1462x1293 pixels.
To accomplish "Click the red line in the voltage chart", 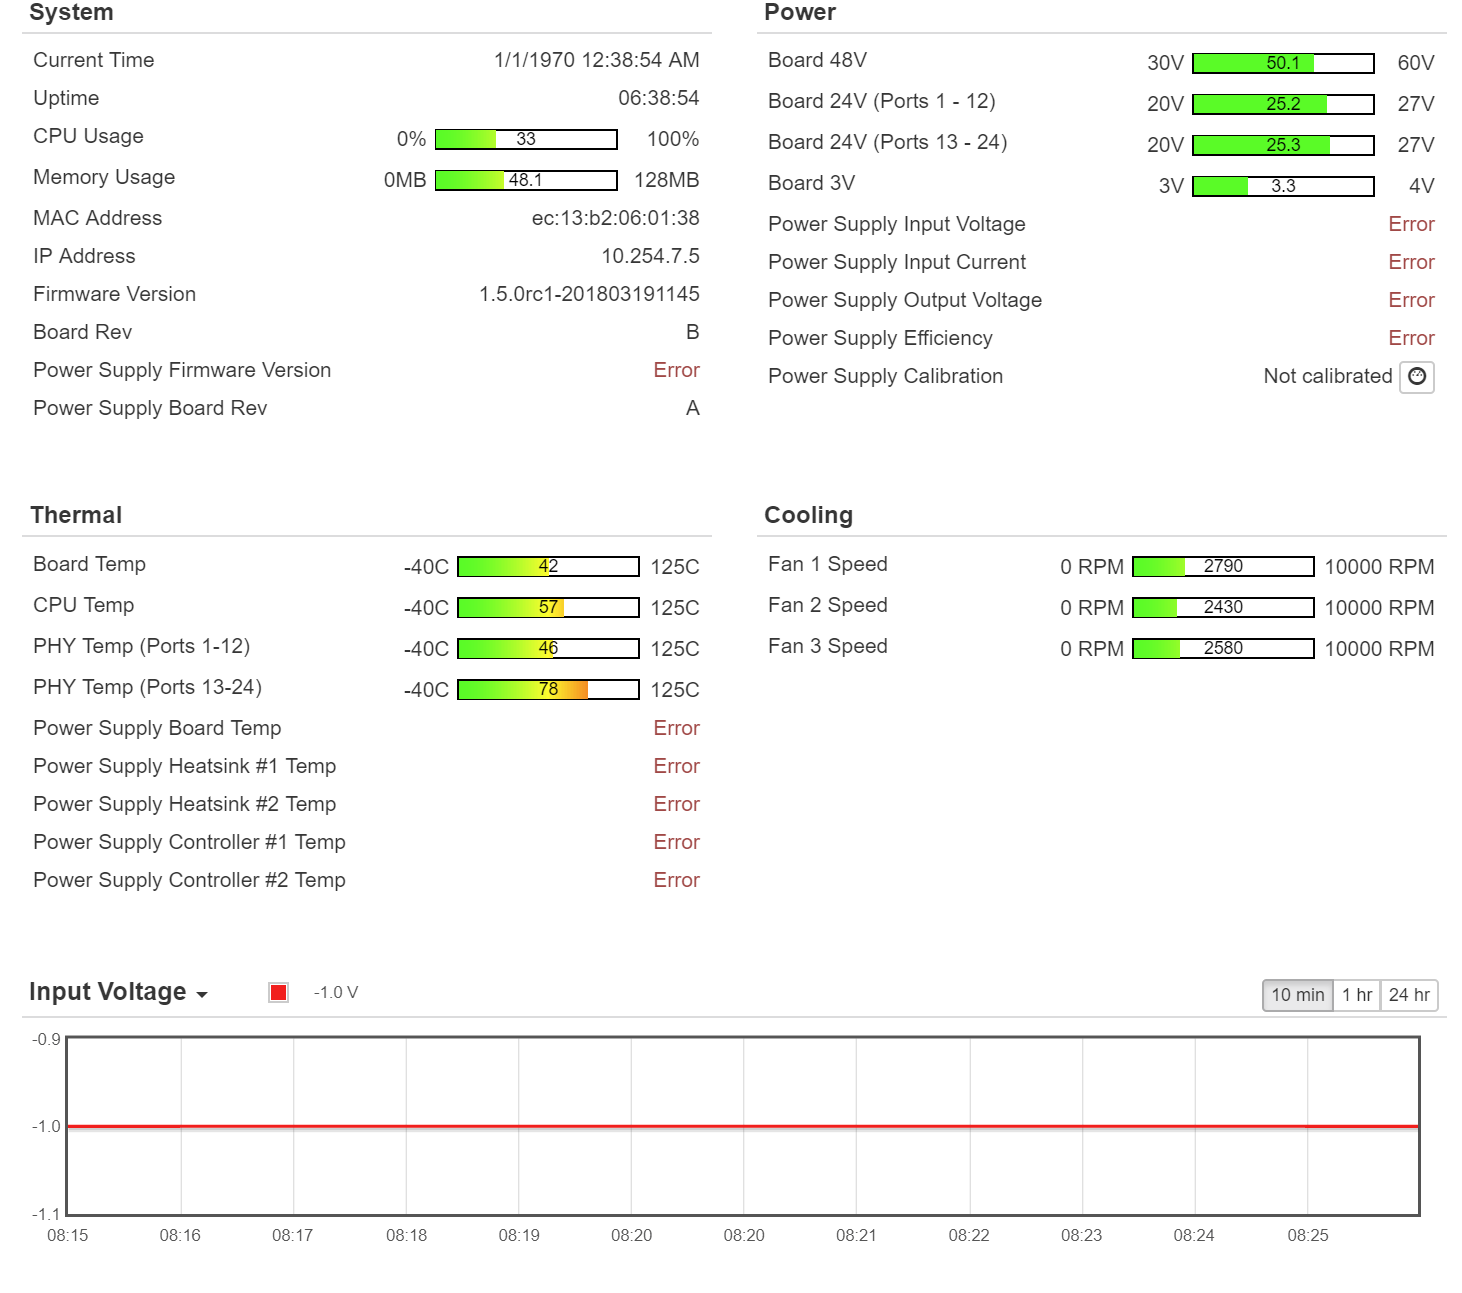I will click(742, 1126).
